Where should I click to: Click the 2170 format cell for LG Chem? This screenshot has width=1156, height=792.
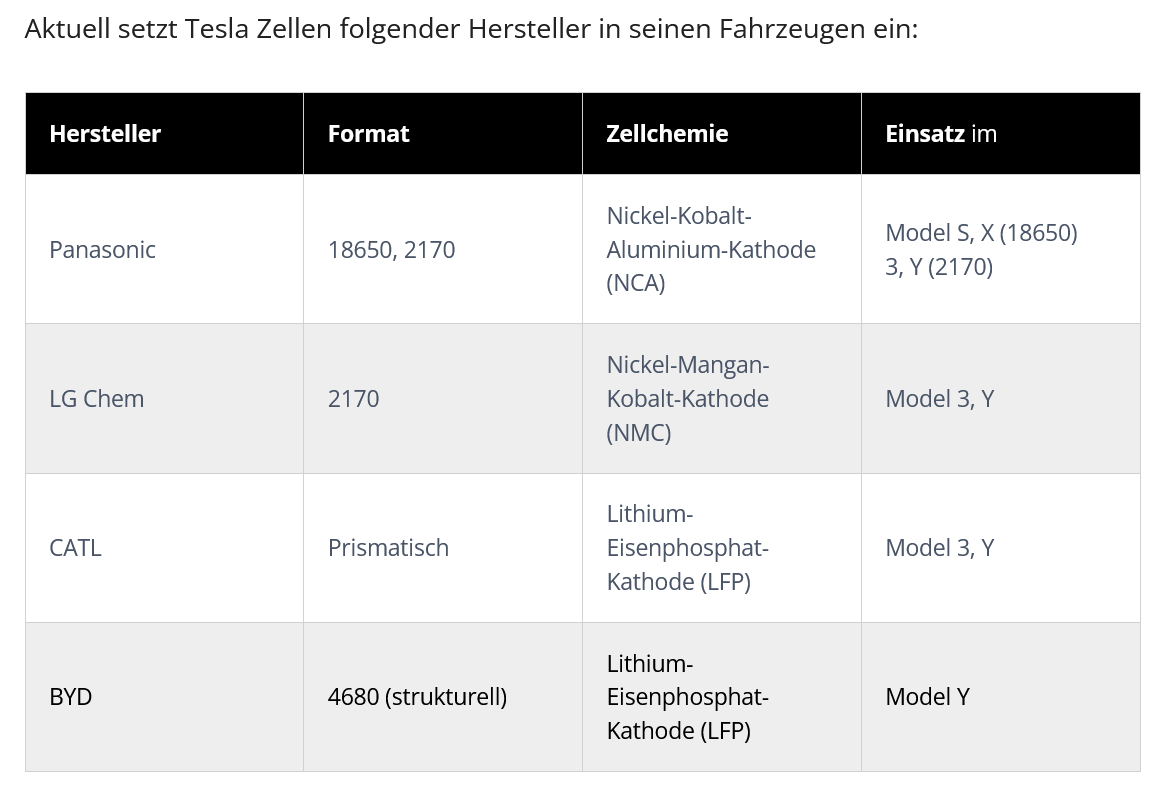tap(353, 398)
